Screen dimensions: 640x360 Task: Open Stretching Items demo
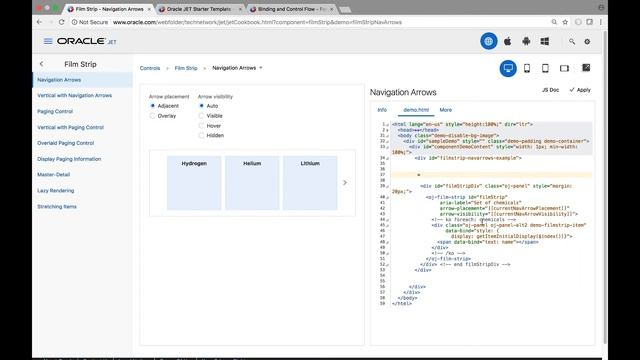click(57, 207)
